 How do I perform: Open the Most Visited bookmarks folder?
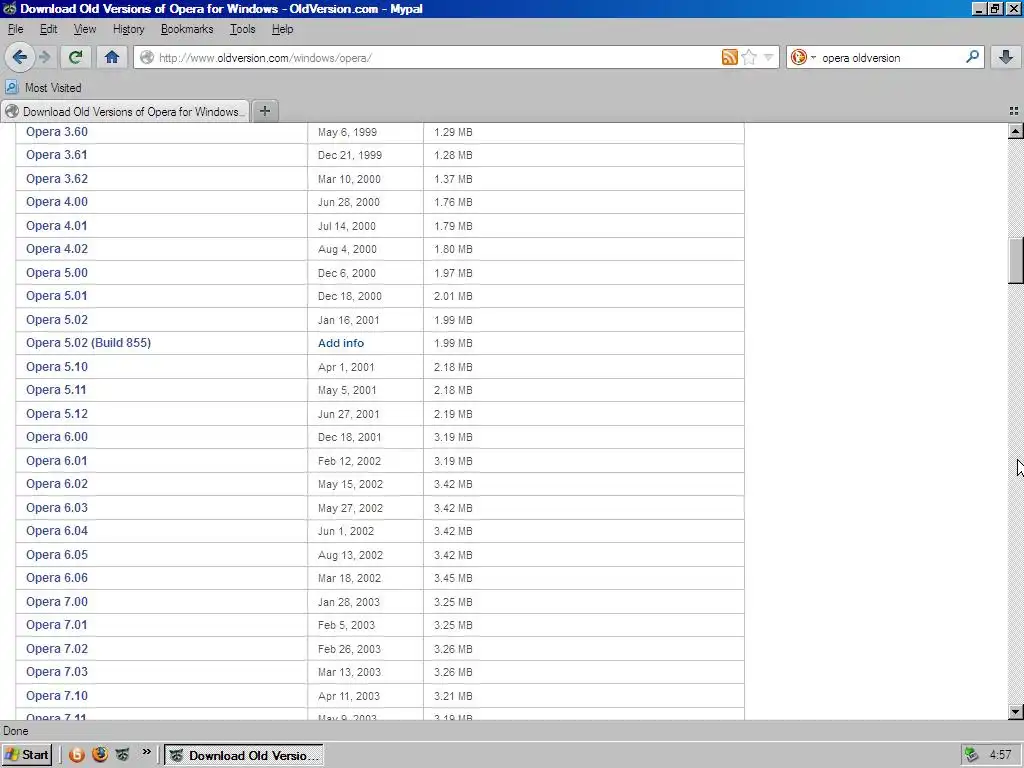pyautogui.click(x=44, y=88)
